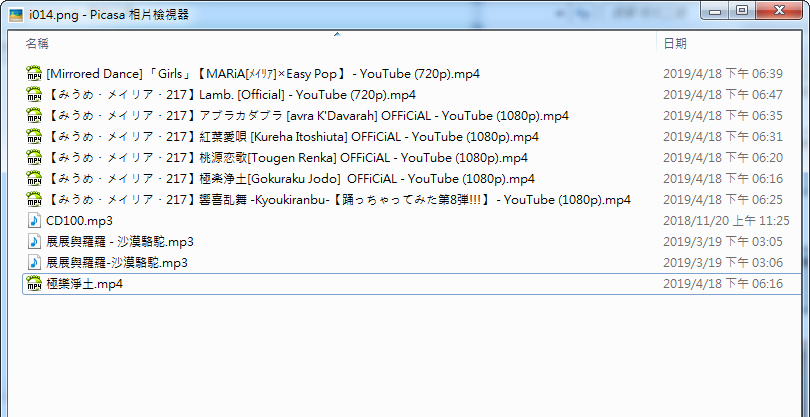Click the sort arrow above the name column
This screenshot has height=417, width=810.
coord(337,34)
